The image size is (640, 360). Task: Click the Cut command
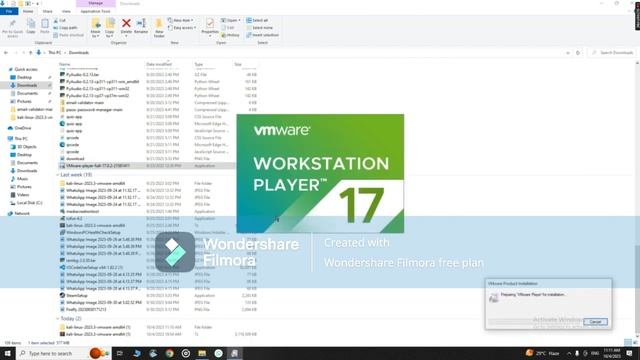click(60, 20)
